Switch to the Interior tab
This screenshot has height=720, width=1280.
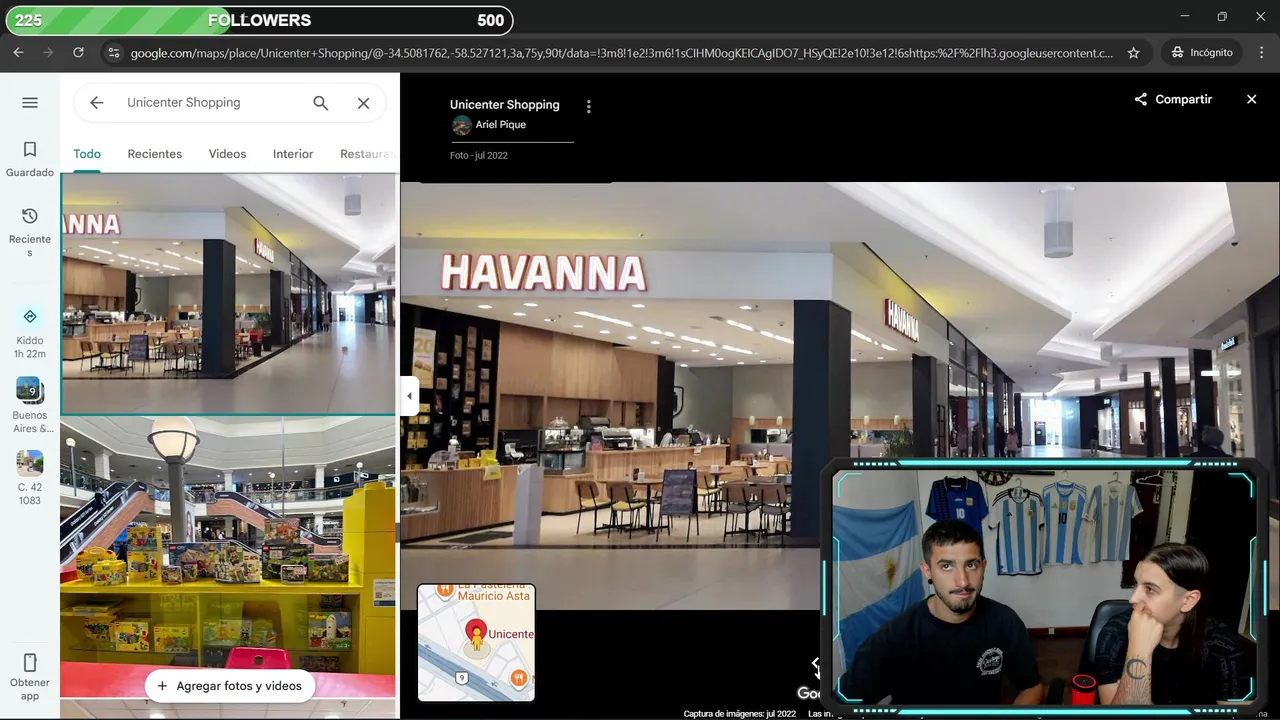(293, 154)
